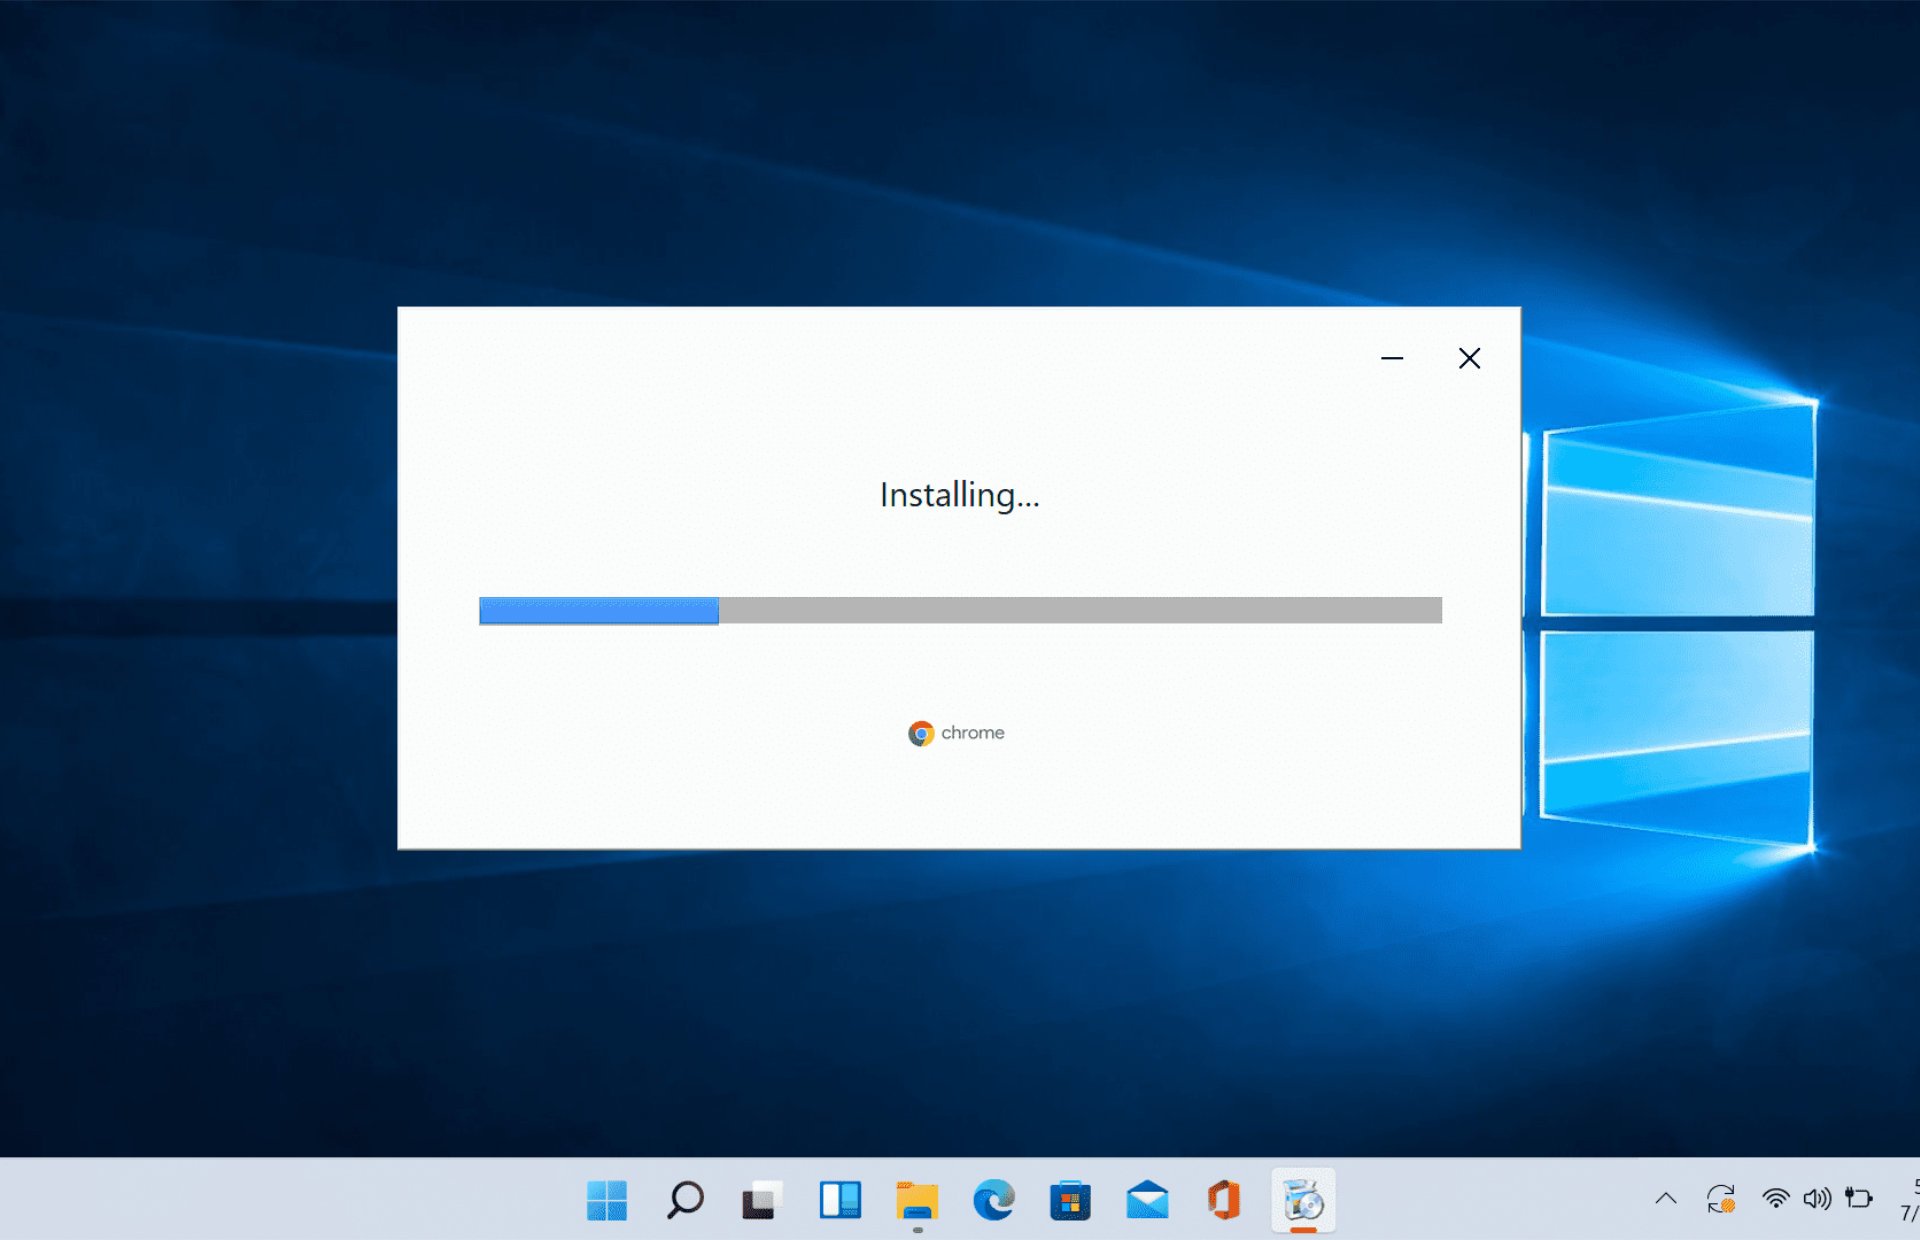Open battery status in system tray
The image size is (1920, 1240).
(1859, 1198)
